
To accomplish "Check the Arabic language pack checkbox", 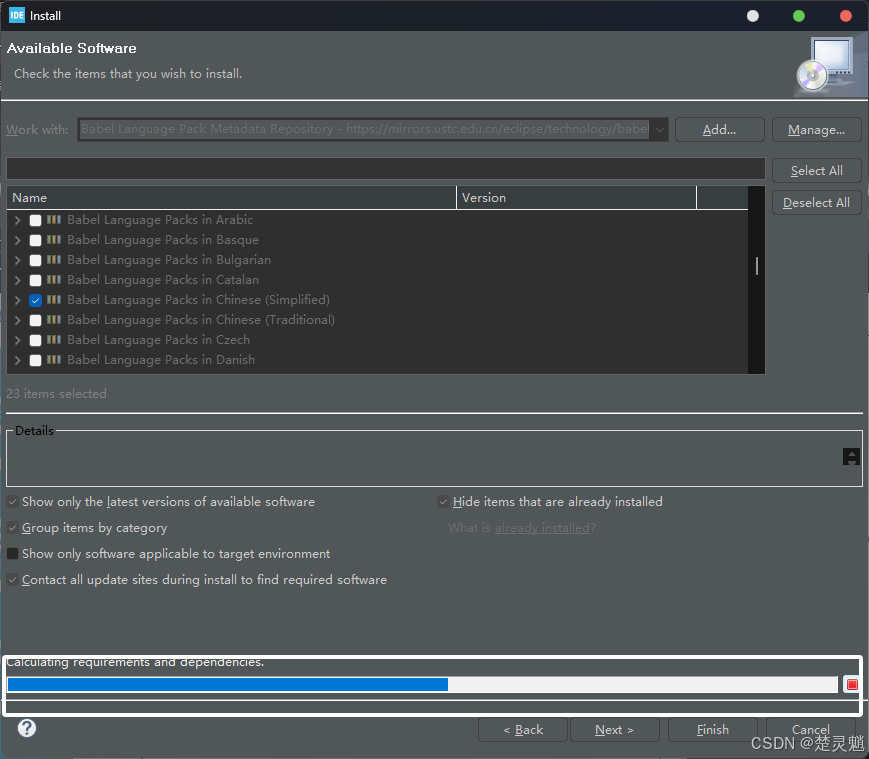I will point(35,220).
